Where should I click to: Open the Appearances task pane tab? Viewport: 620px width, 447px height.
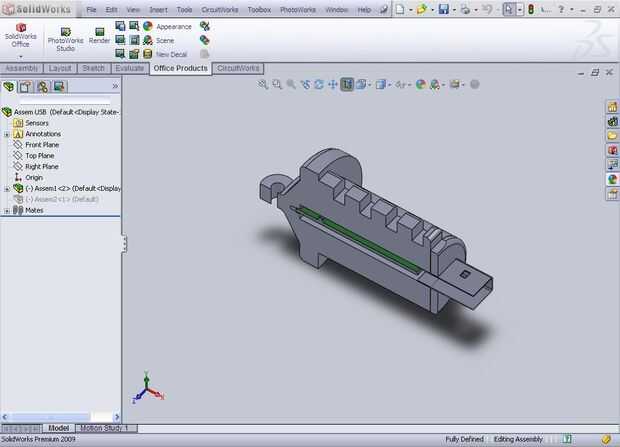612,179
